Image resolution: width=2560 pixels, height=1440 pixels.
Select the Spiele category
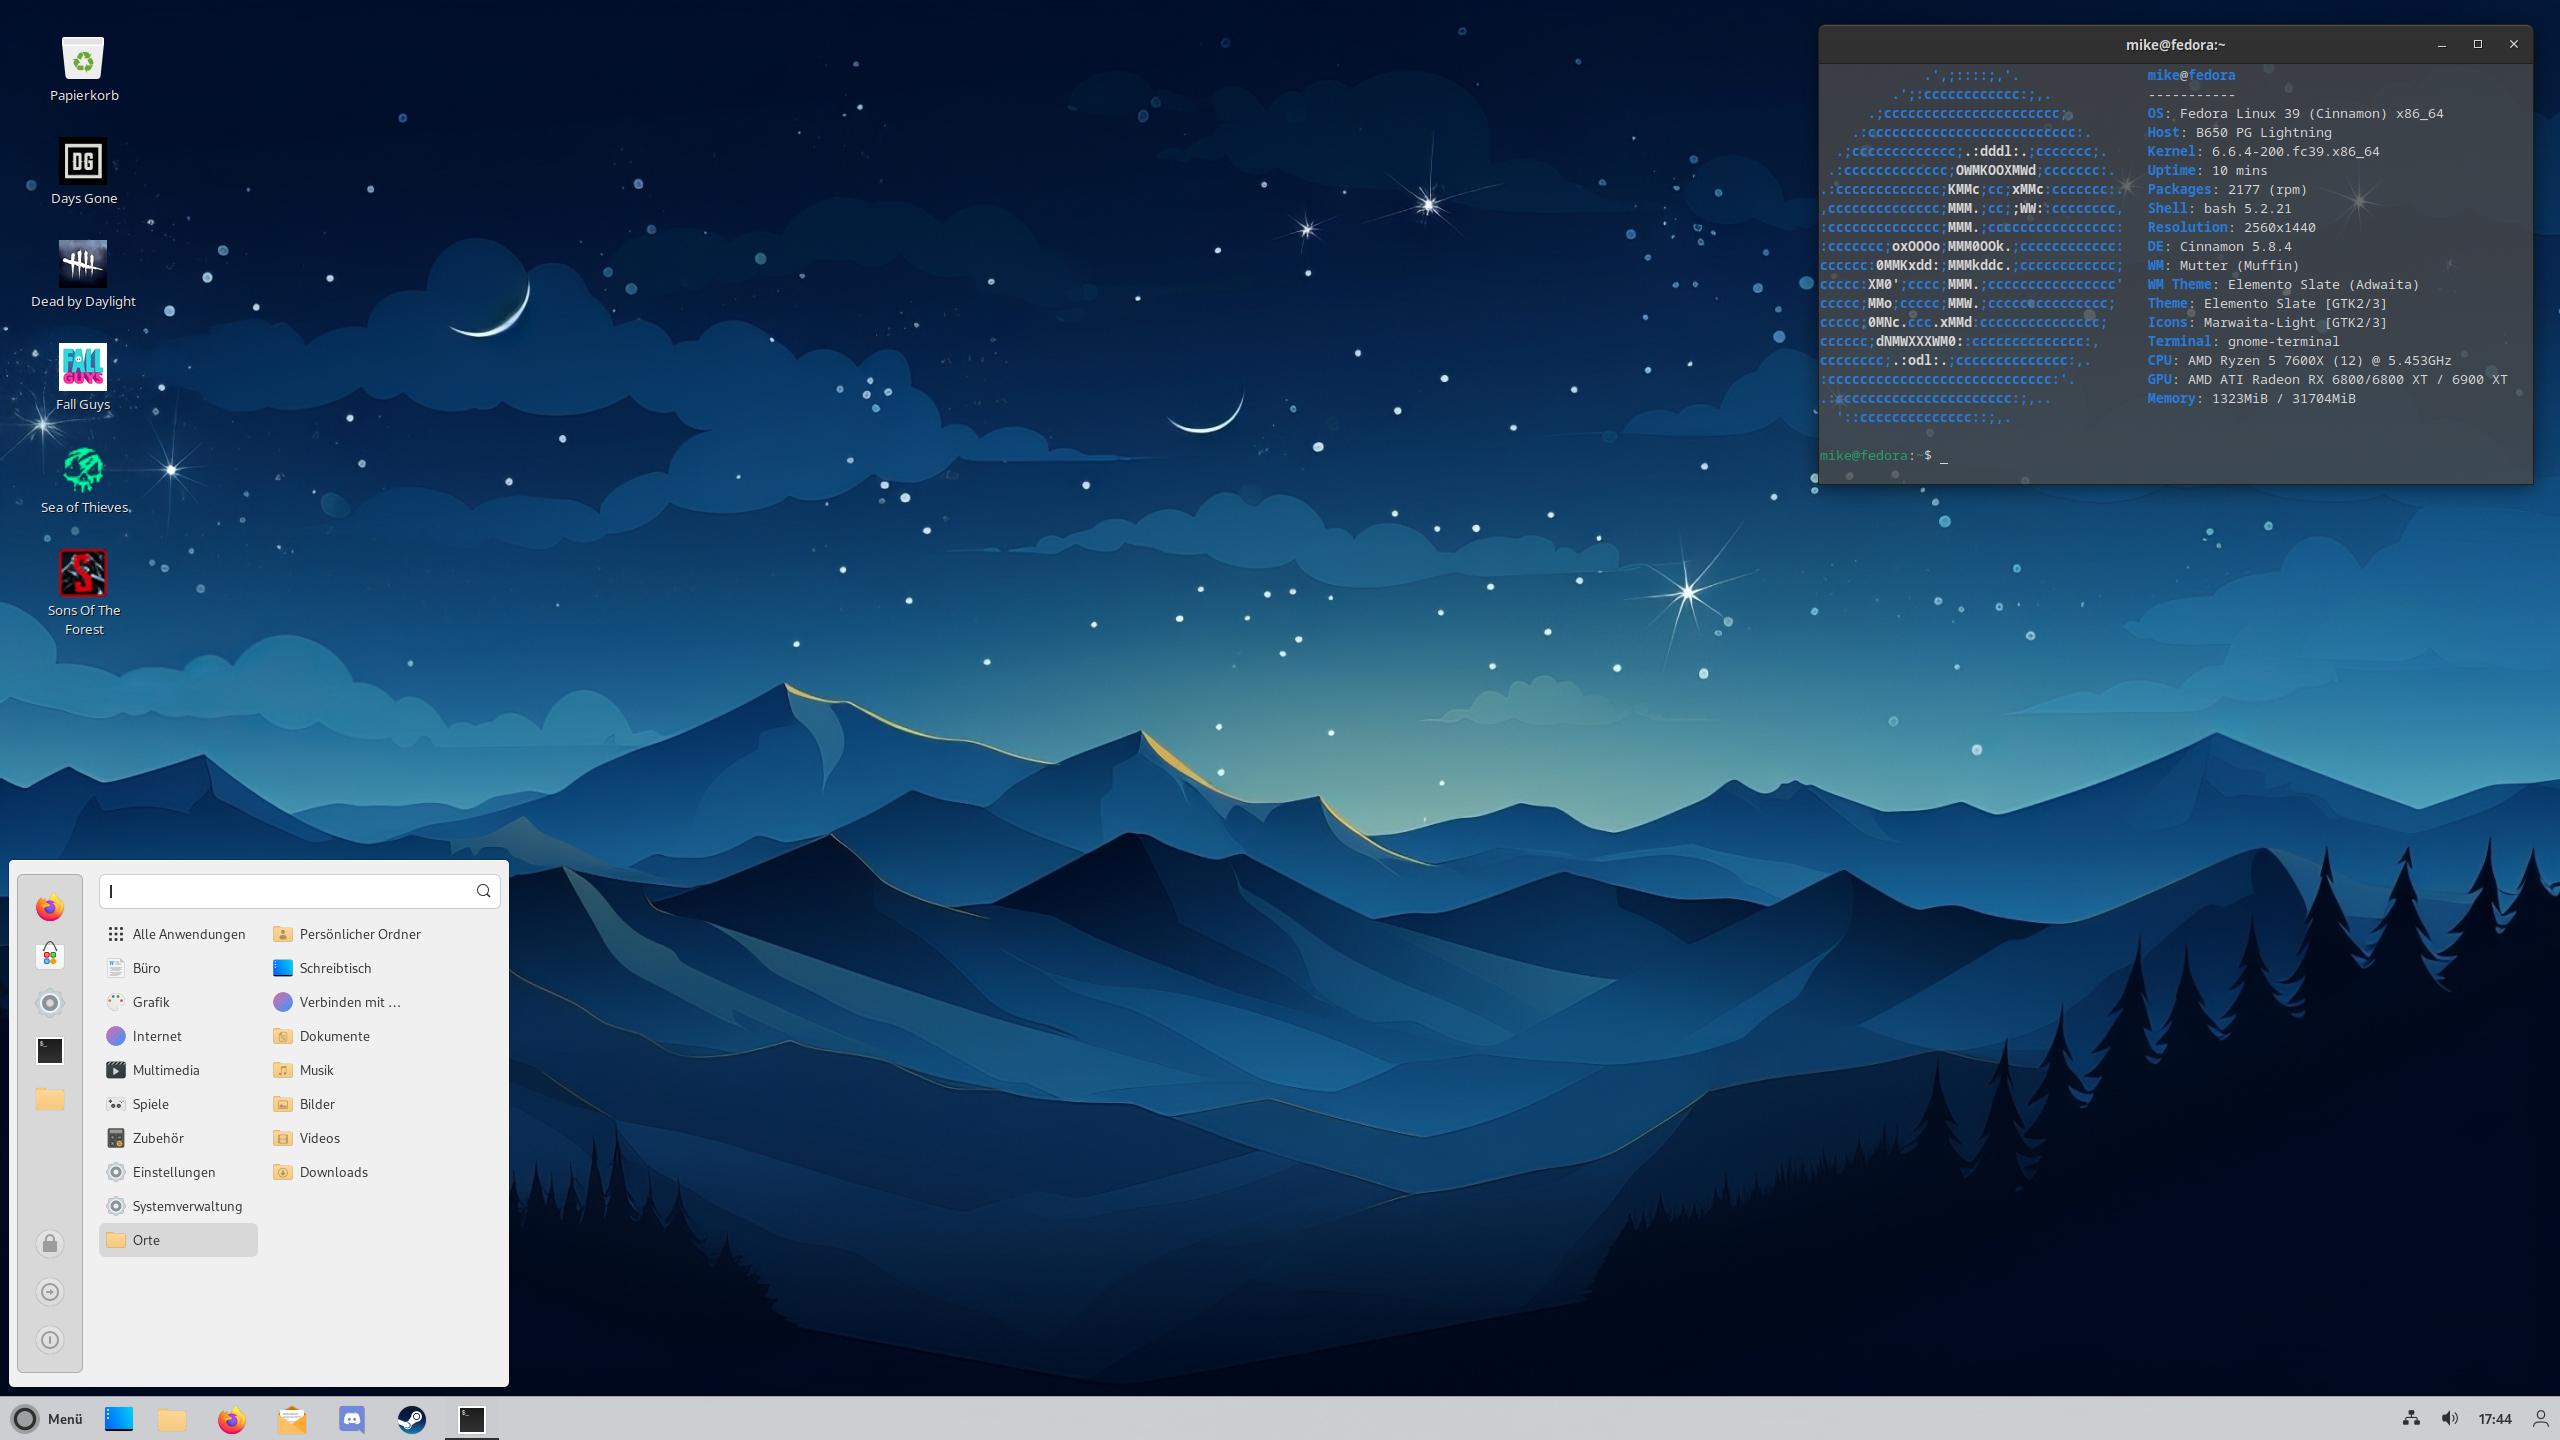coord(150,1104)
